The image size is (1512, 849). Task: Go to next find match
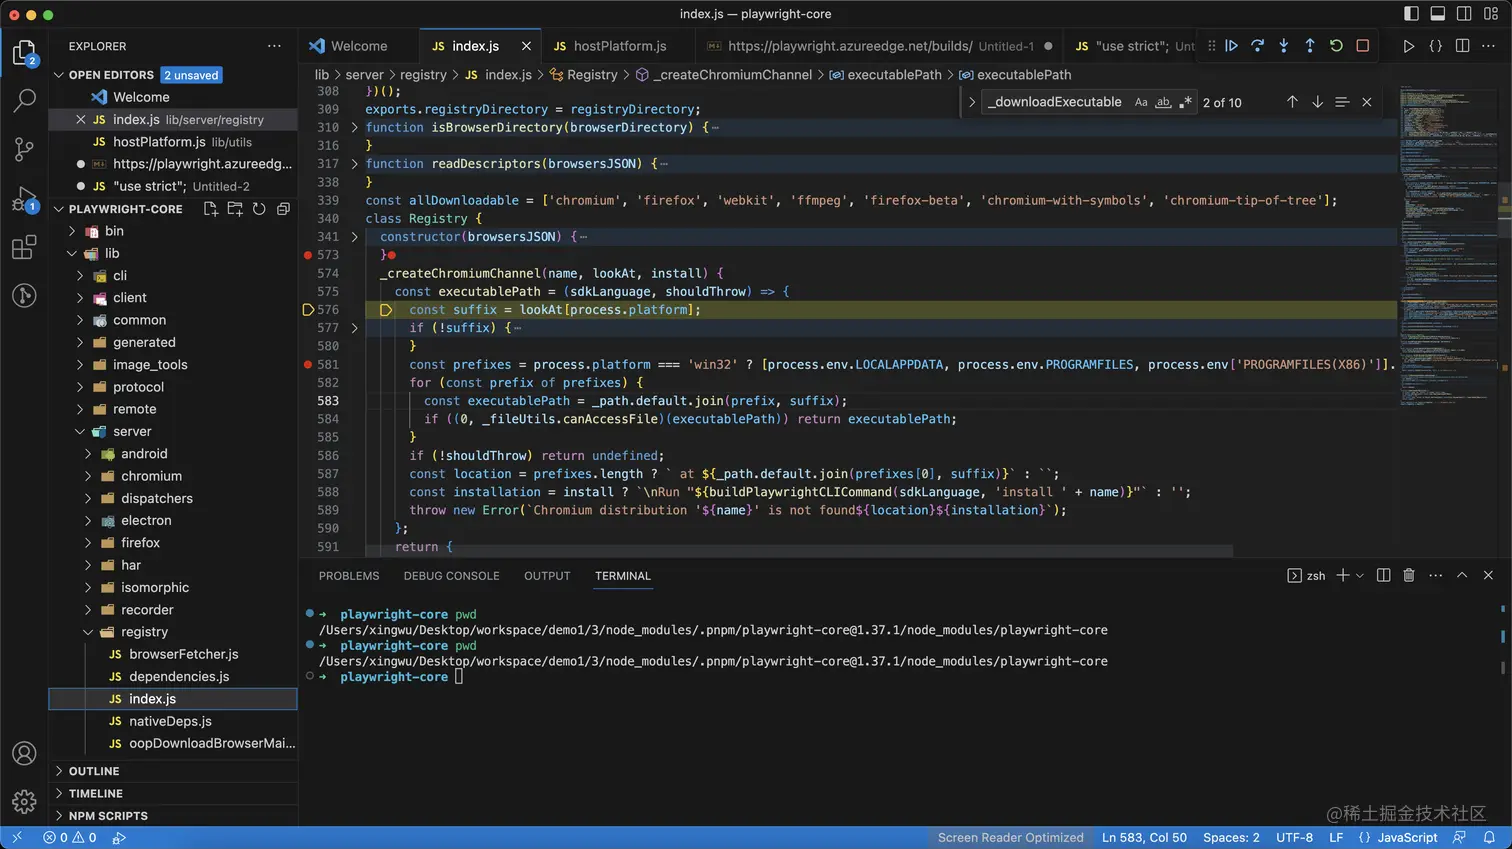(1317, 102)
